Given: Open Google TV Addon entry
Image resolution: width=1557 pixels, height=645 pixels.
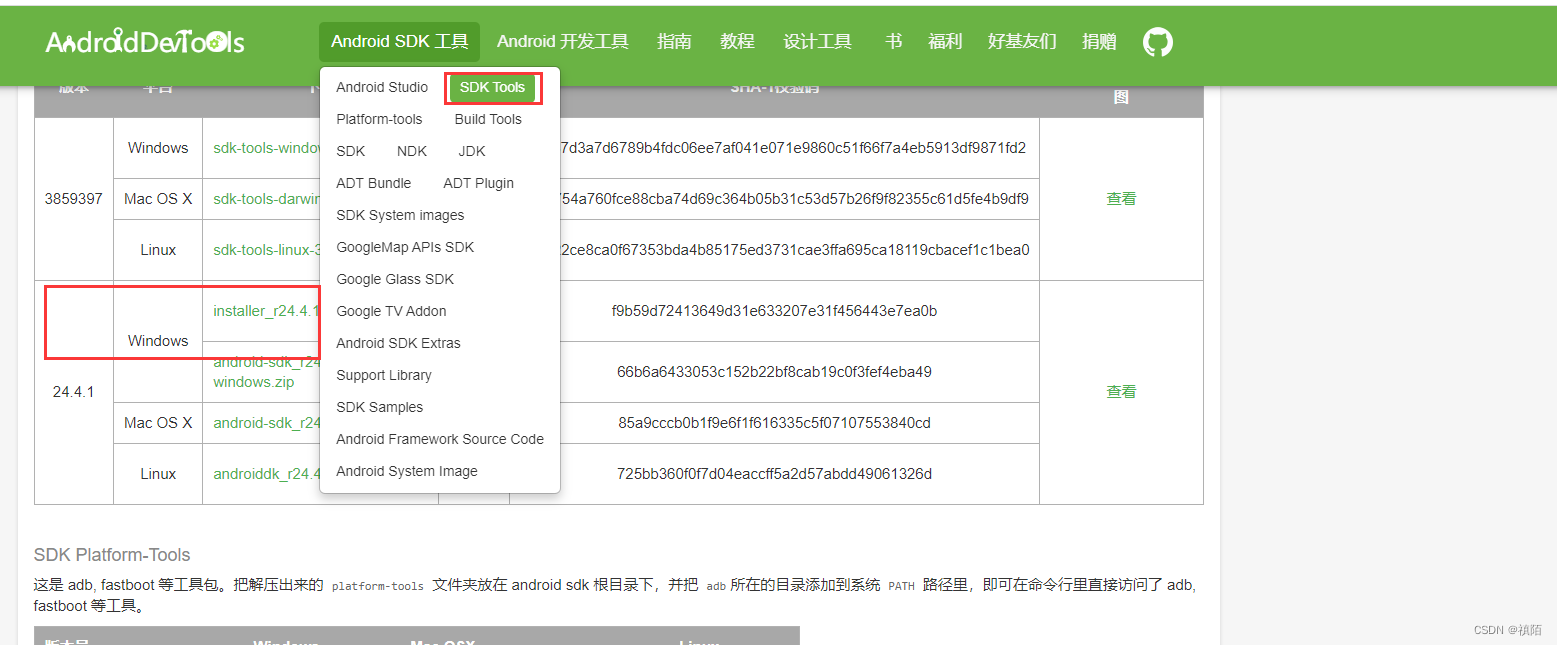Looking at the screenshot, I should click(x=391, y=311).
